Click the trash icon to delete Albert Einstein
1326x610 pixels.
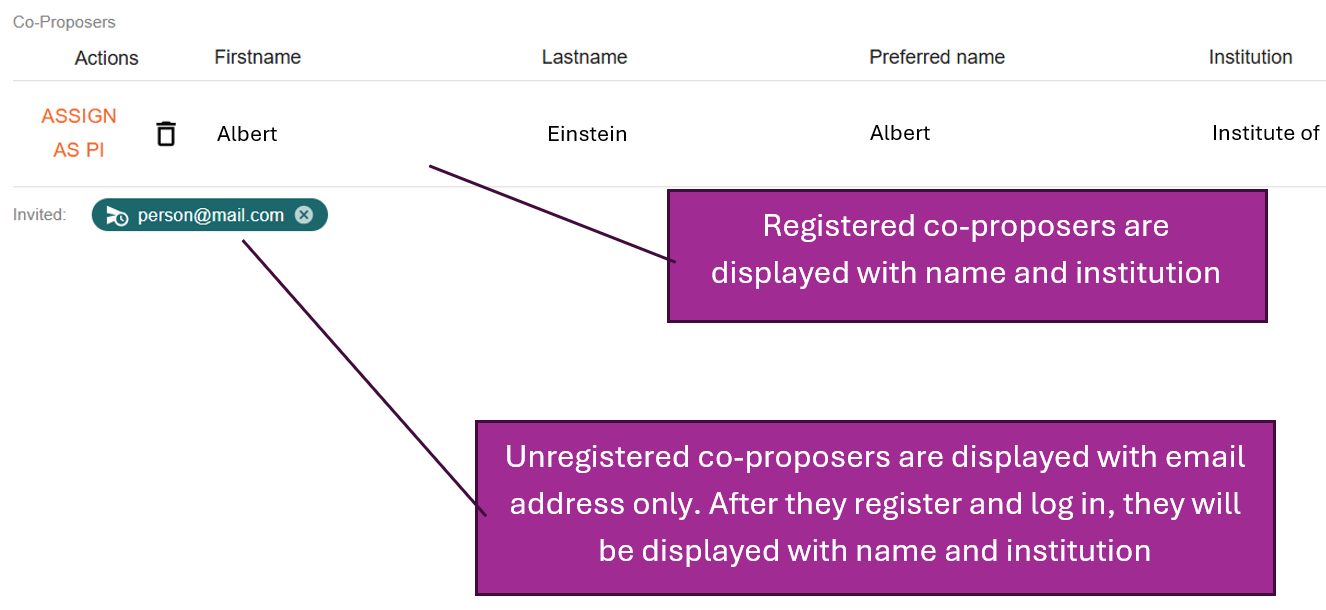[166, 133]
